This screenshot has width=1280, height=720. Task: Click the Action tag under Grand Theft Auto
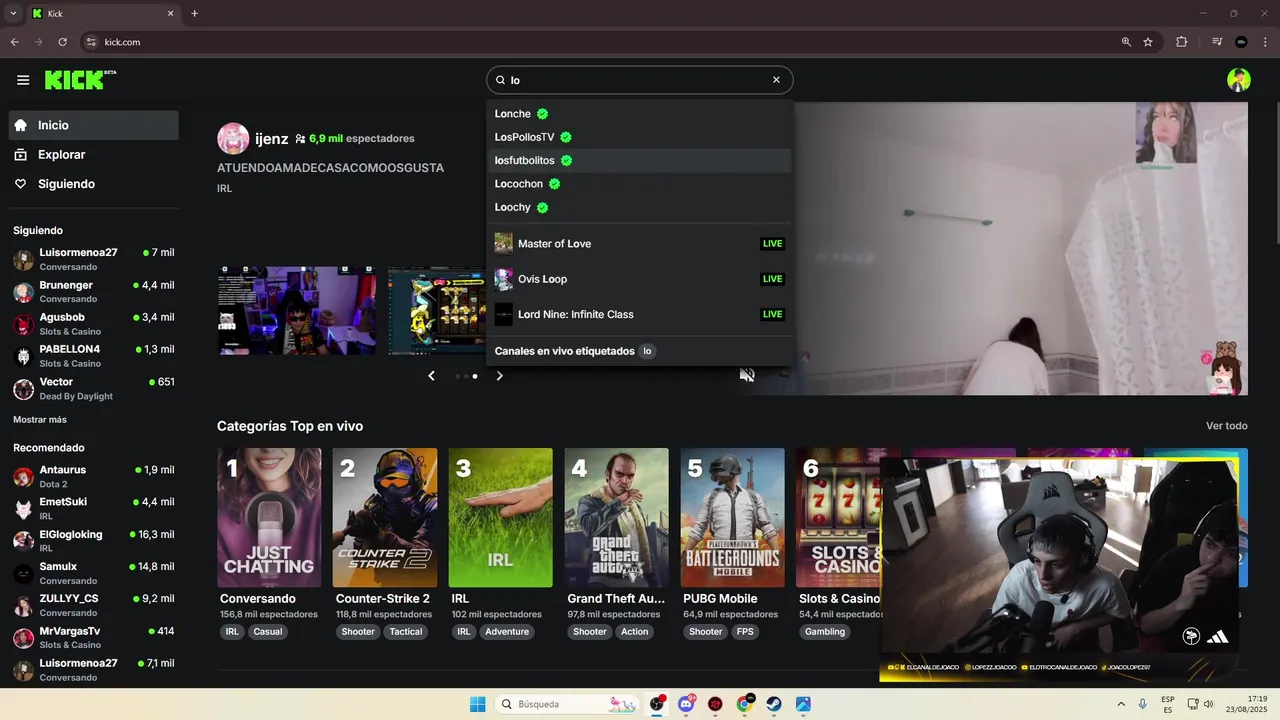tap(635, 632)
